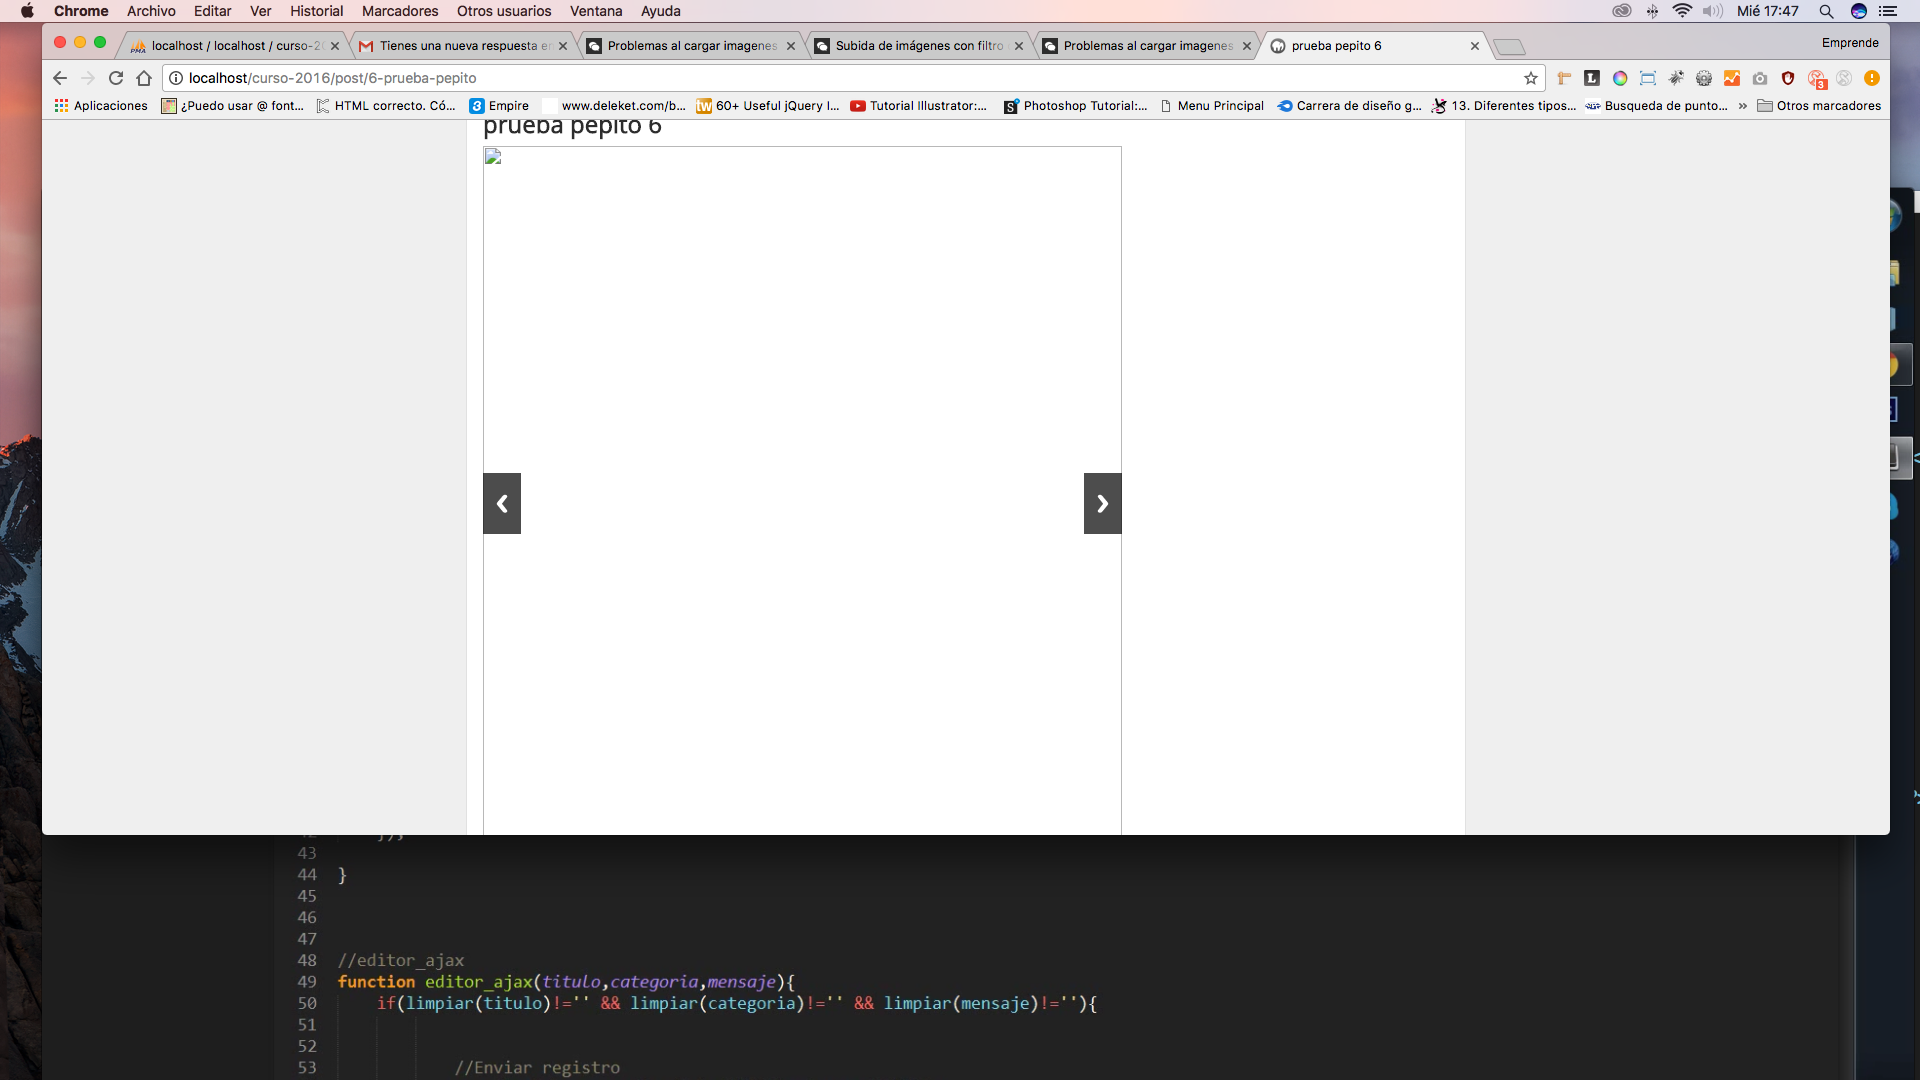Click the home icon in toolbar
The image size is (1920, 1080).
[144, 78]
